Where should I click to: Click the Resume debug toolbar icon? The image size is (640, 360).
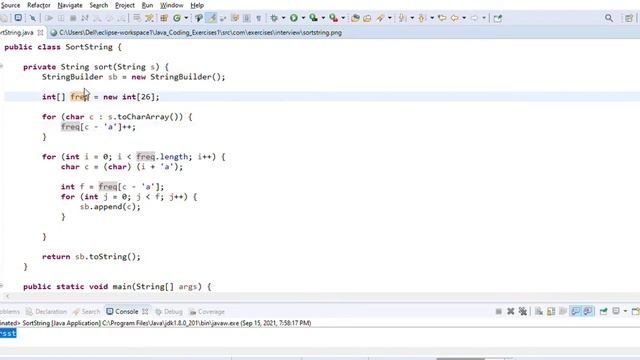(49, 18)
